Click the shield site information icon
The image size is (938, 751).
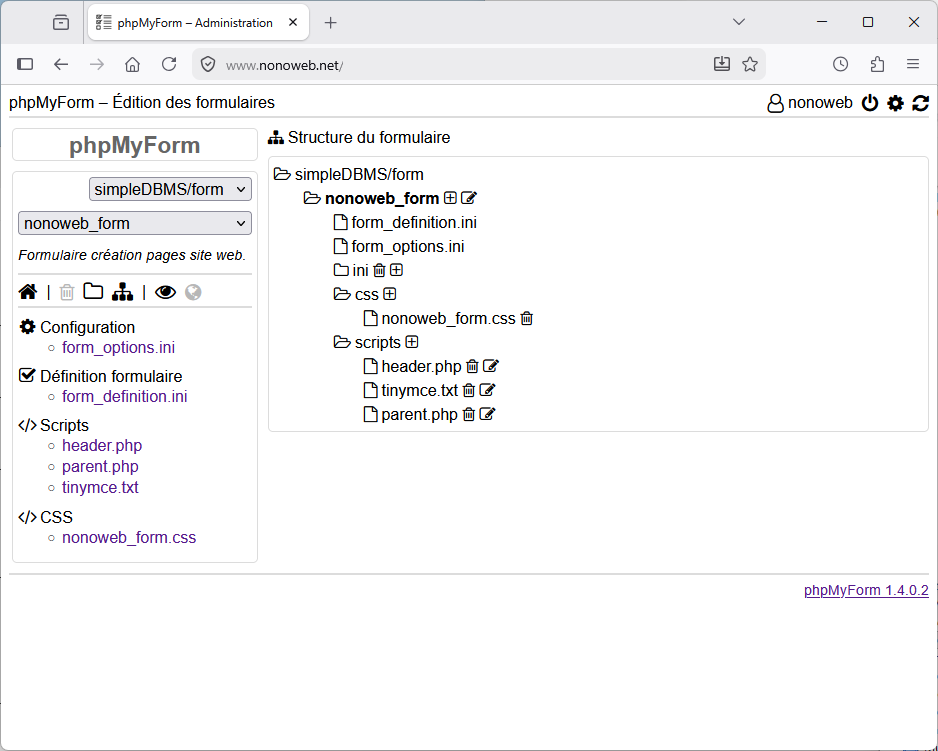208,64
